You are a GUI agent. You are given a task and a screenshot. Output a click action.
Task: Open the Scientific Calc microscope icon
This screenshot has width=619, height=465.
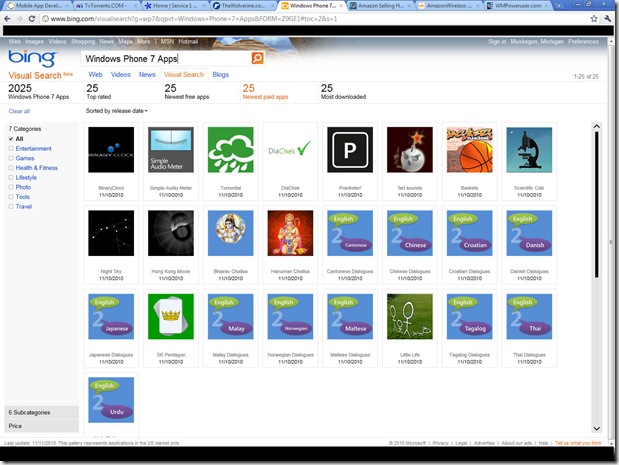pos(529,150)
